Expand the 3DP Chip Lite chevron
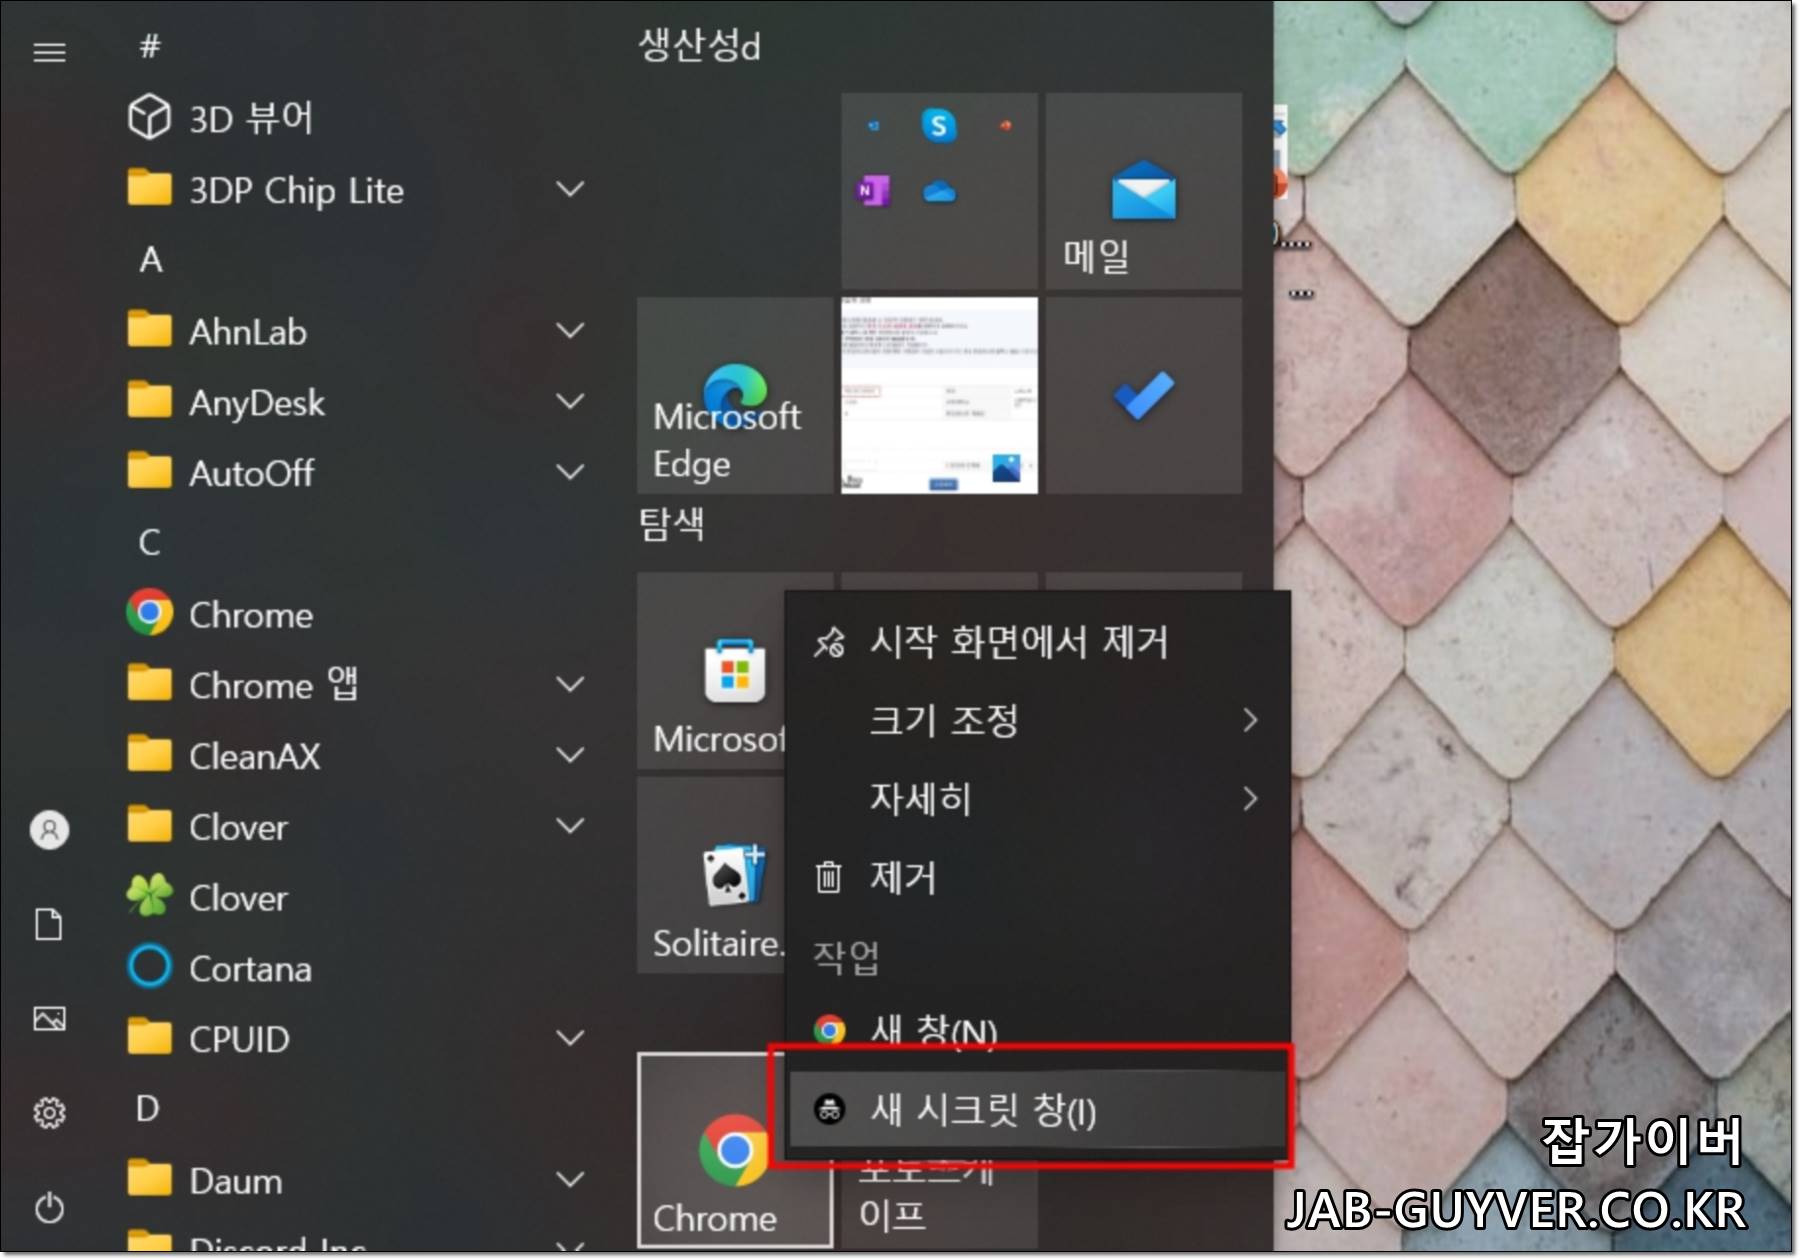This screenshot has width=1800, height=1260. click(570, 189)
